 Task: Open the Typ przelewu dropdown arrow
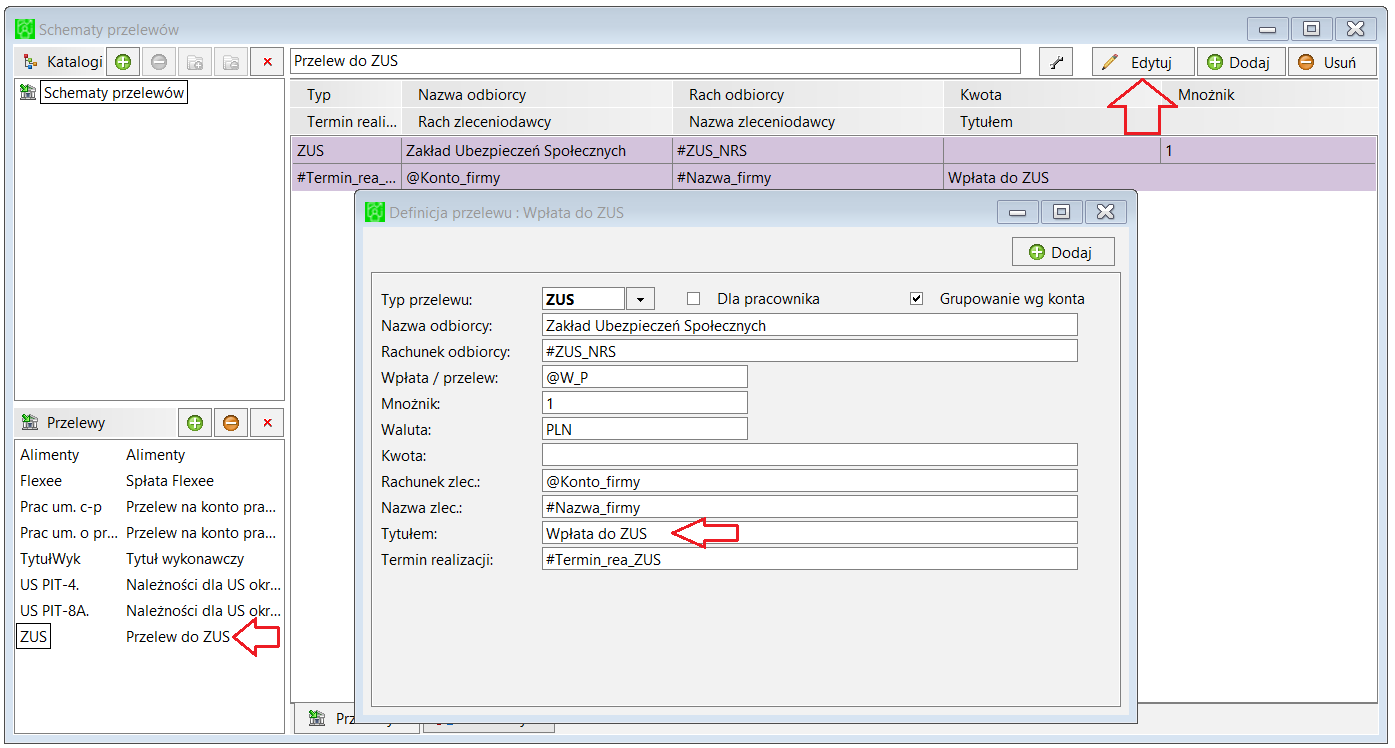[640, 299]
